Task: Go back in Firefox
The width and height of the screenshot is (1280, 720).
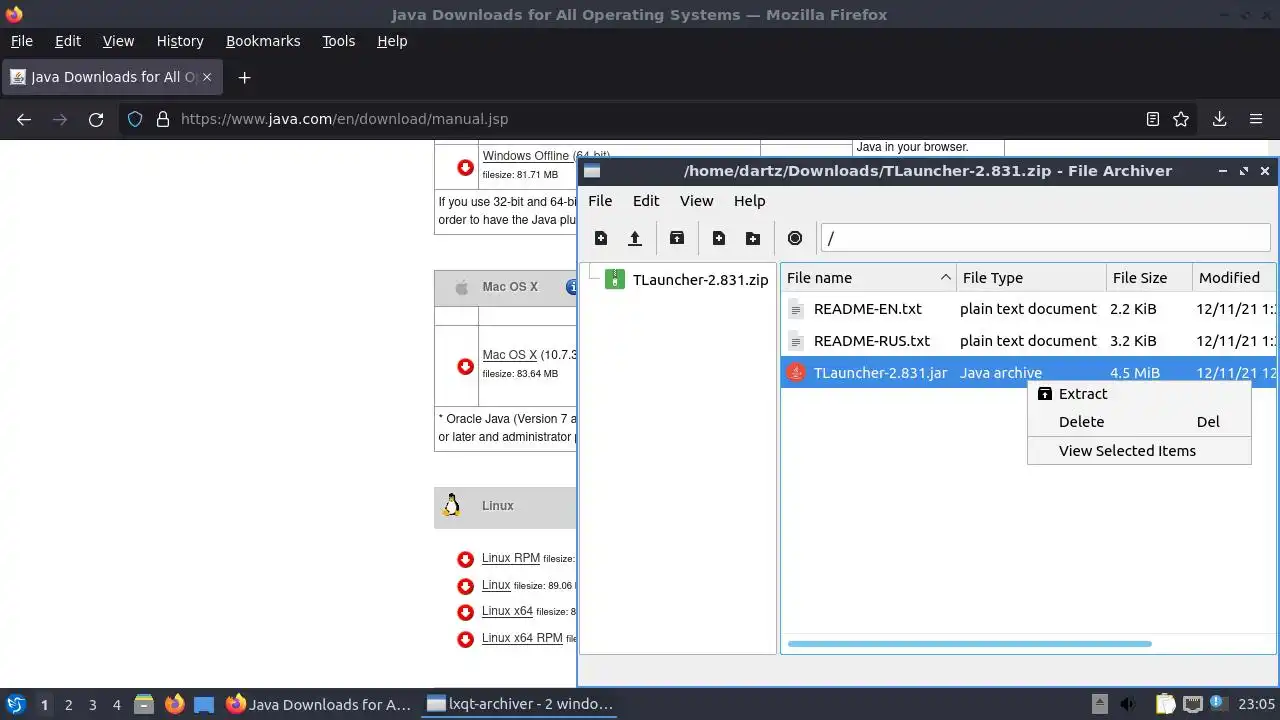Action: tap(24, 119)
